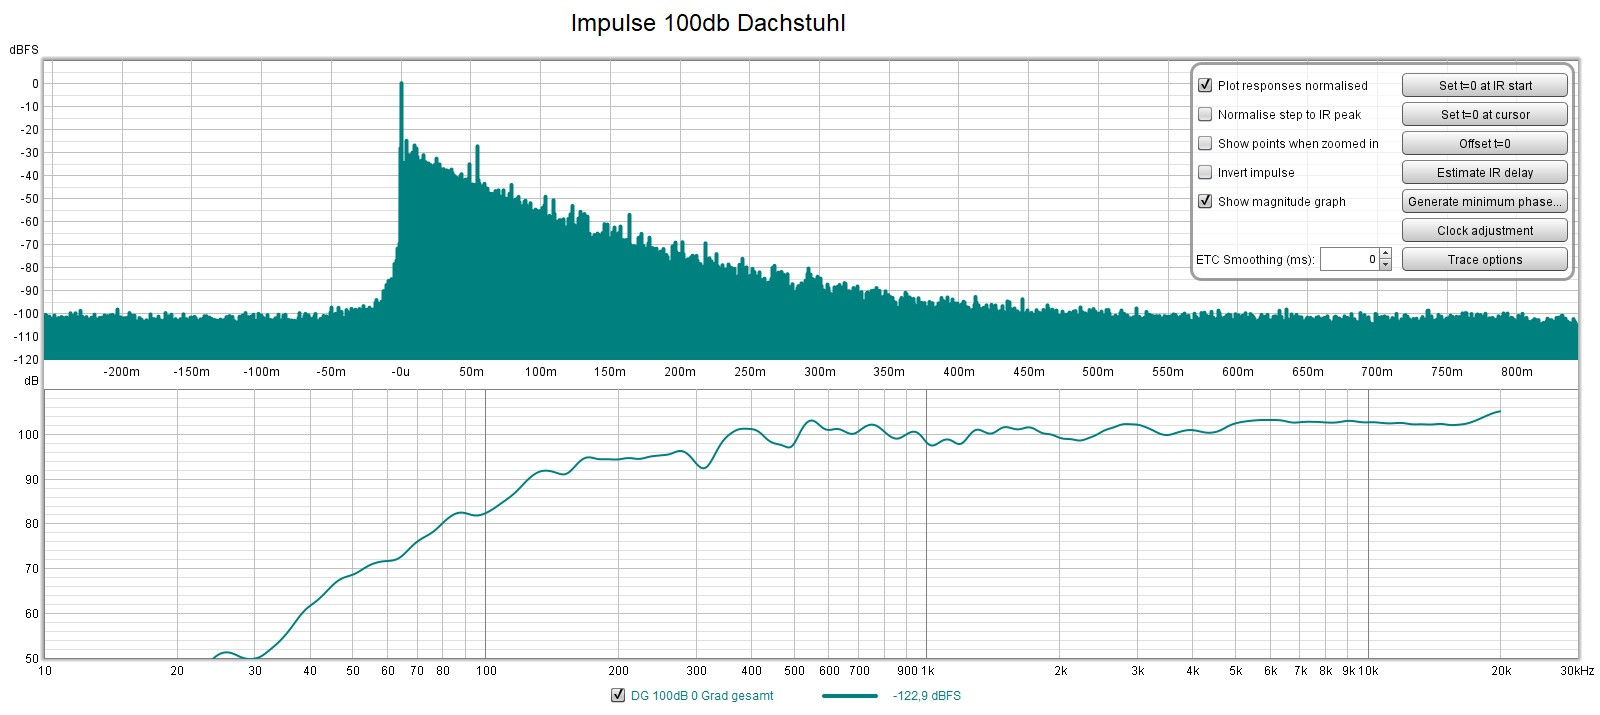Toggle DG 100dB 0 Grad gesamt trace checkbox
The height and width of the screenshot is (715, 1600).
click(x=618, y=696)
